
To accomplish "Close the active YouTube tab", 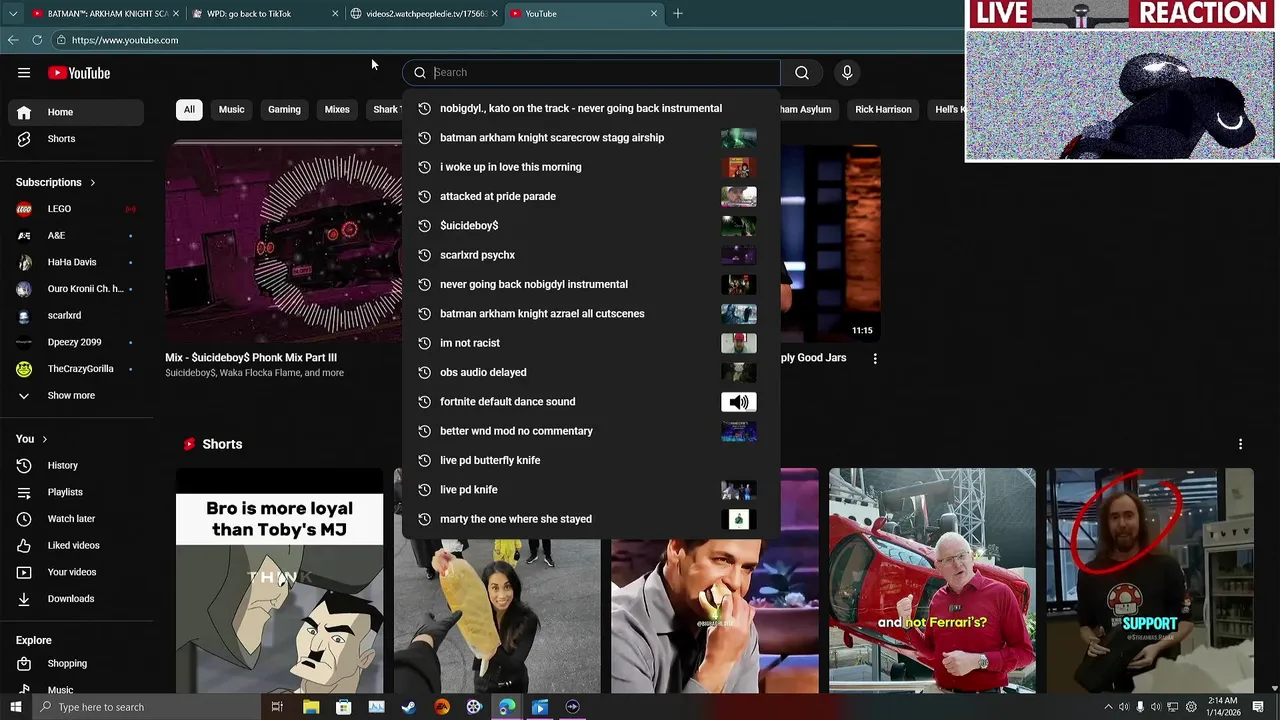I will point(654,13).
